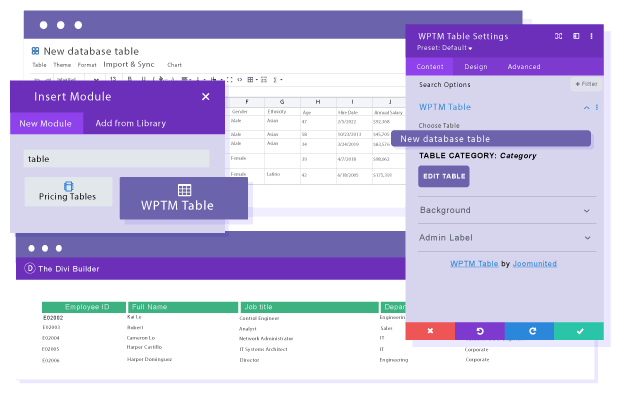
Task: Close the Insert Module dialog
Action: [206, 96]
